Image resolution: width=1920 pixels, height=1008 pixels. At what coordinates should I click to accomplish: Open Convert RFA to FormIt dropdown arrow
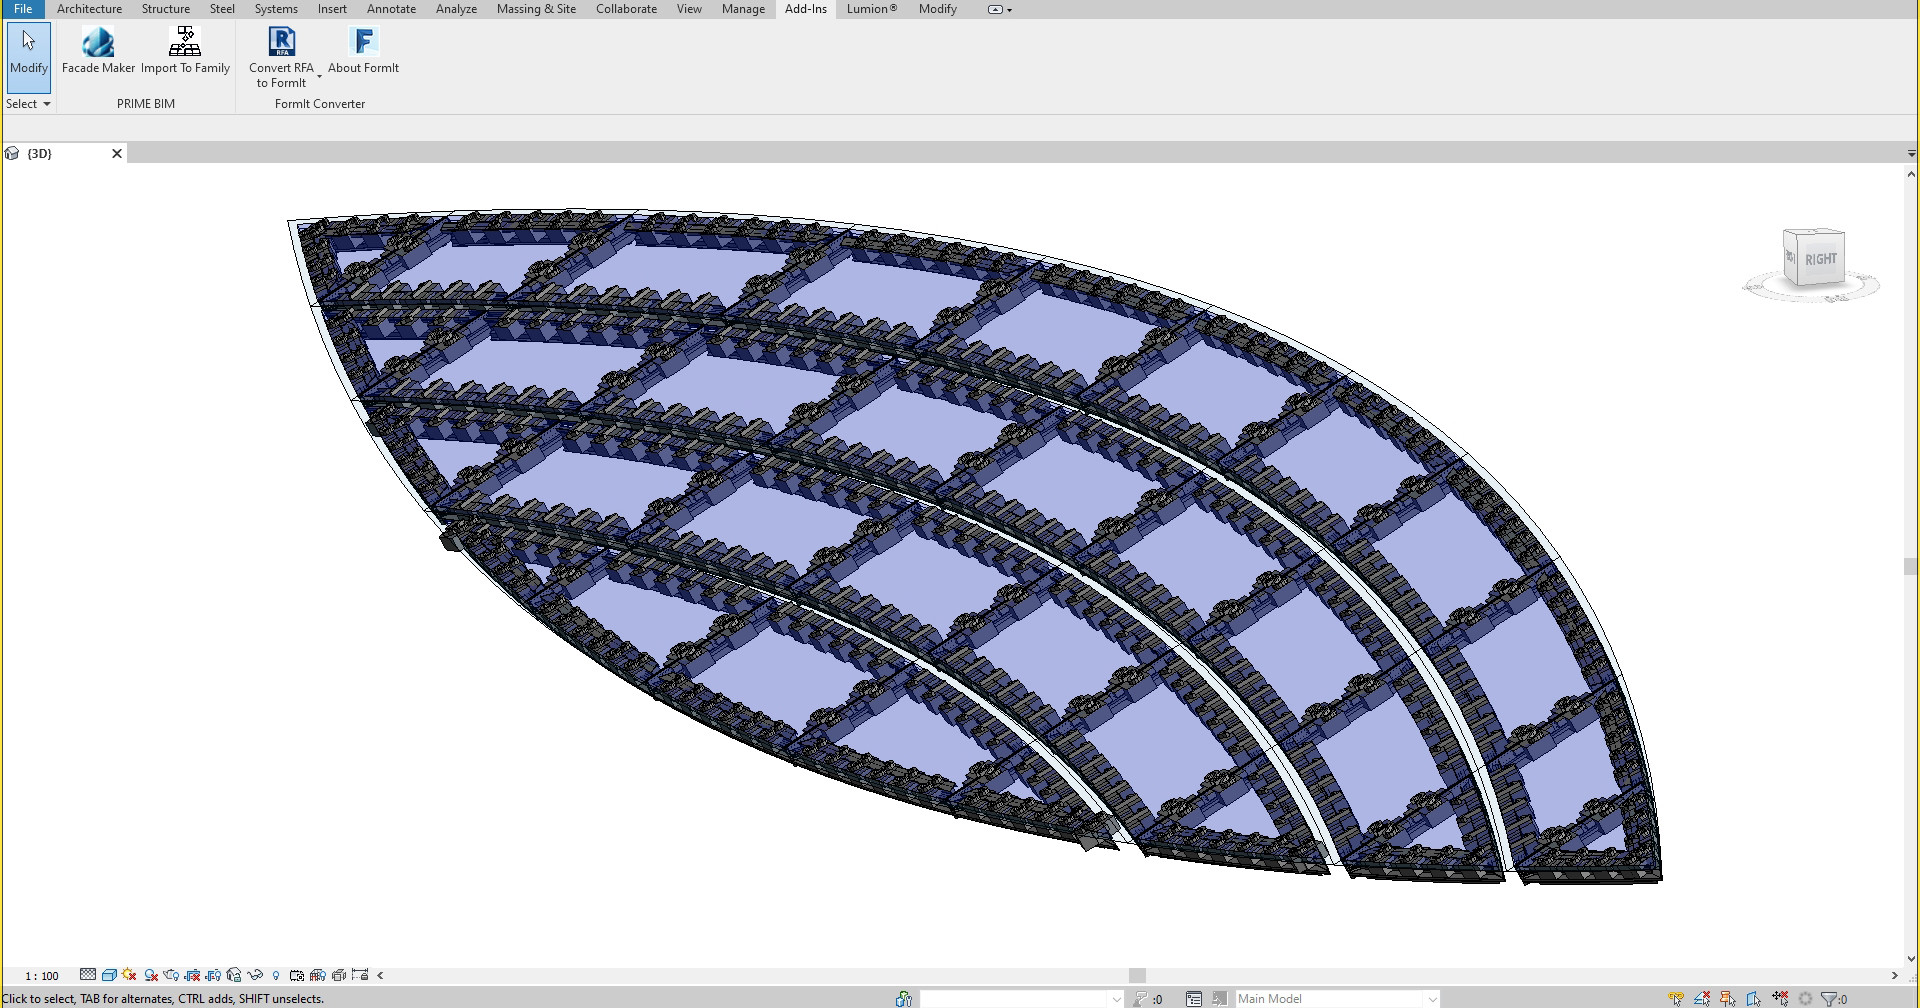tap(319, 76)
